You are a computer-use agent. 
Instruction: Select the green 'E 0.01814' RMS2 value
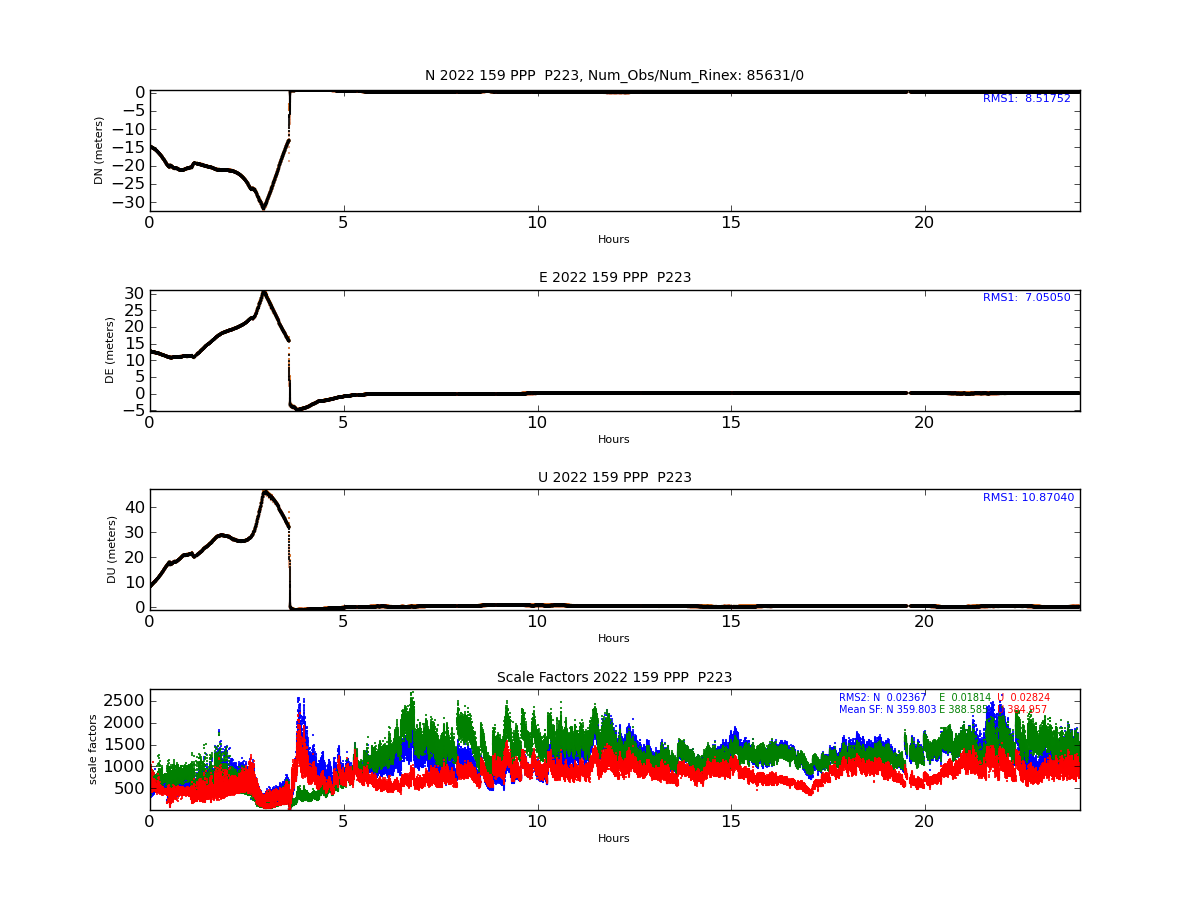point(965,698)
